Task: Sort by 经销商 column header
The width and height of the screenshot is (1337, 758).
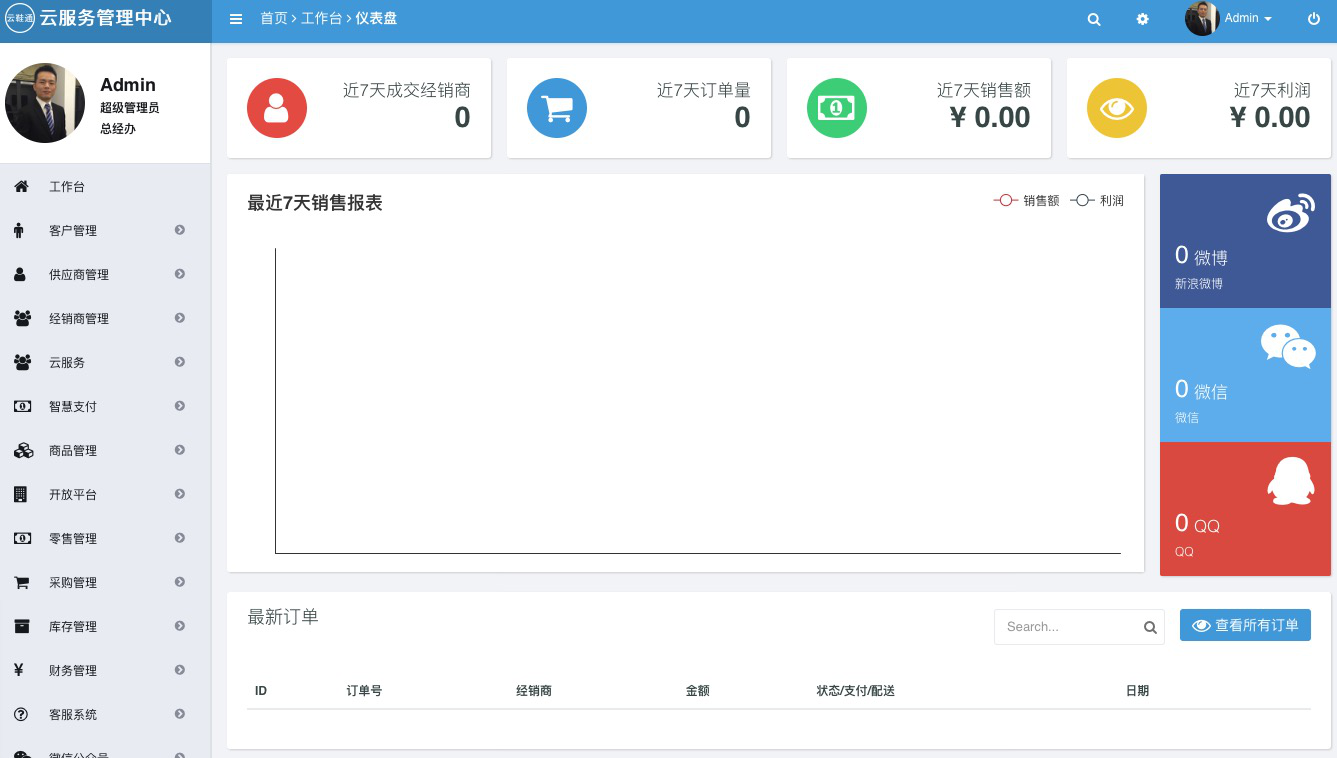Action: (x=534, y=691)
